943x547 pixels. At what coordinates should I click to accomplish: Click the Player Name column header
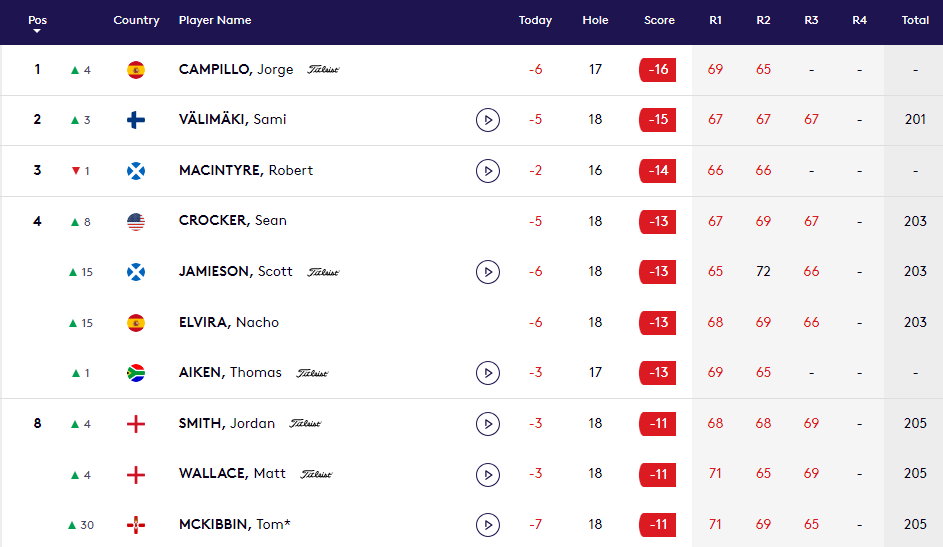pyautogui.click(x=215, y=21)
